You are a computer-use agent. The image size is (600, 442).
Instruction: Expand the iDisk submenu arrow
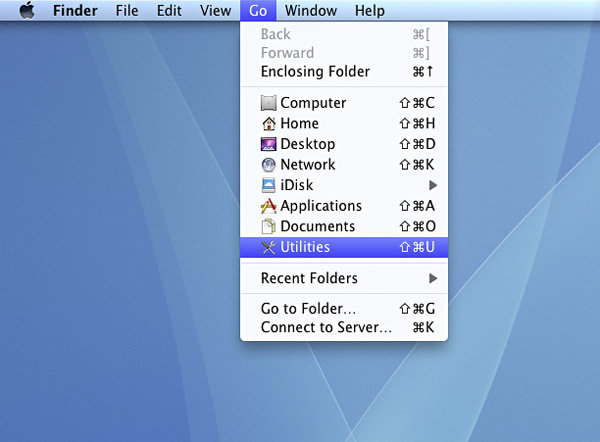point(433,185)
